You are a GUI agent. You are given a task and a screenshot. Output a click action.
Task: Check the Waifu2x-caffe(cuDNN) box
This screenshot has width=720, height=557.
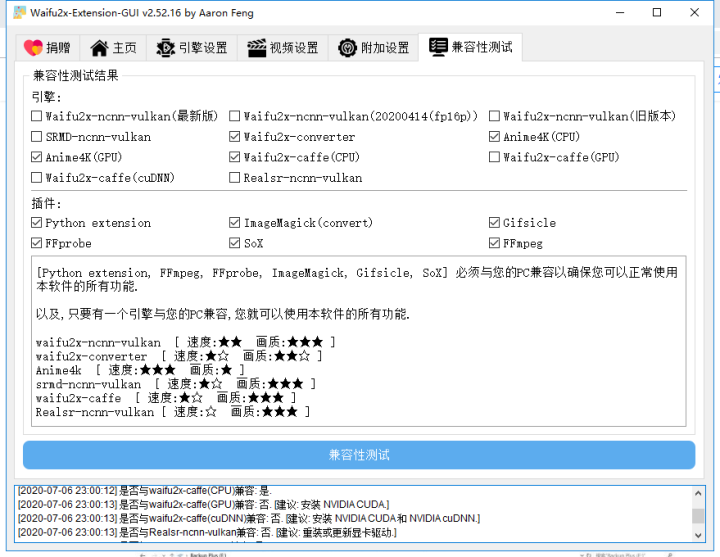[x=36, y=177]
